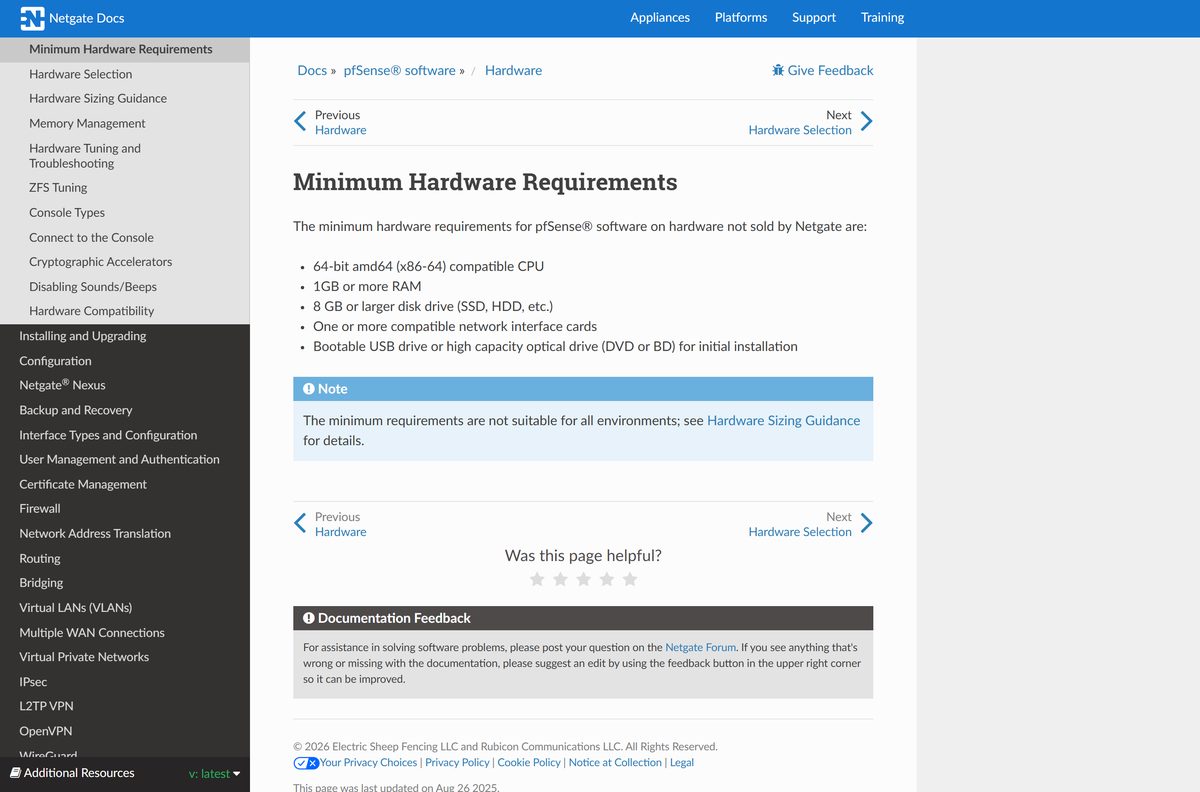Click the pfSense® software breadcrumb
This screenshot has height=792, width=1200.
tap(400, 70)
